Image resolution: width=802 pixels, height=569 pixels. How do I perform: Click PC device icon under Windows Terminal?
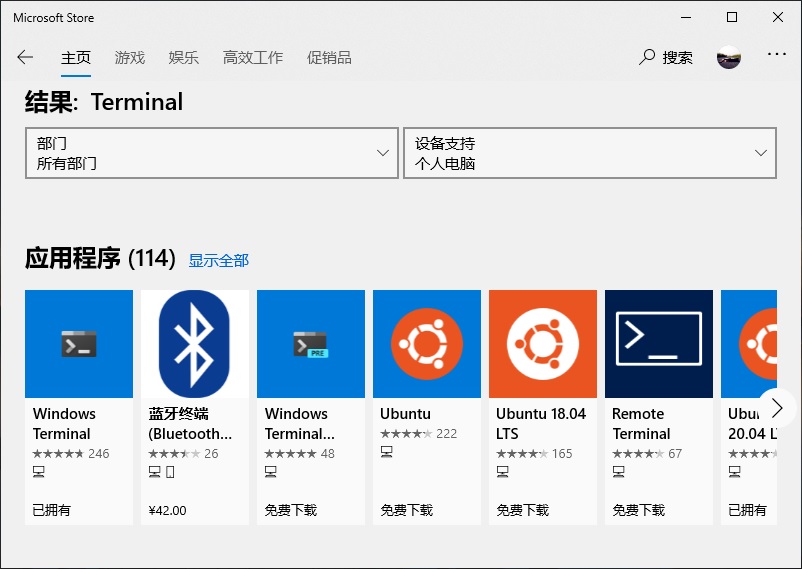[x=39, y=471]
